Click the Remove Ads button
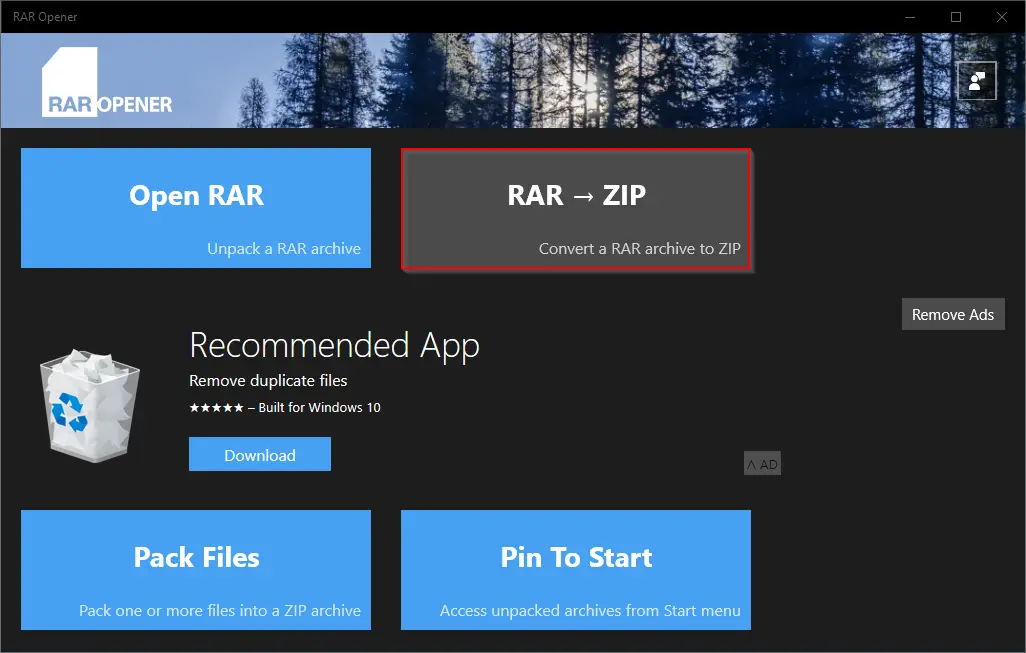1026x653 pixels. click(x=953, y=315)
